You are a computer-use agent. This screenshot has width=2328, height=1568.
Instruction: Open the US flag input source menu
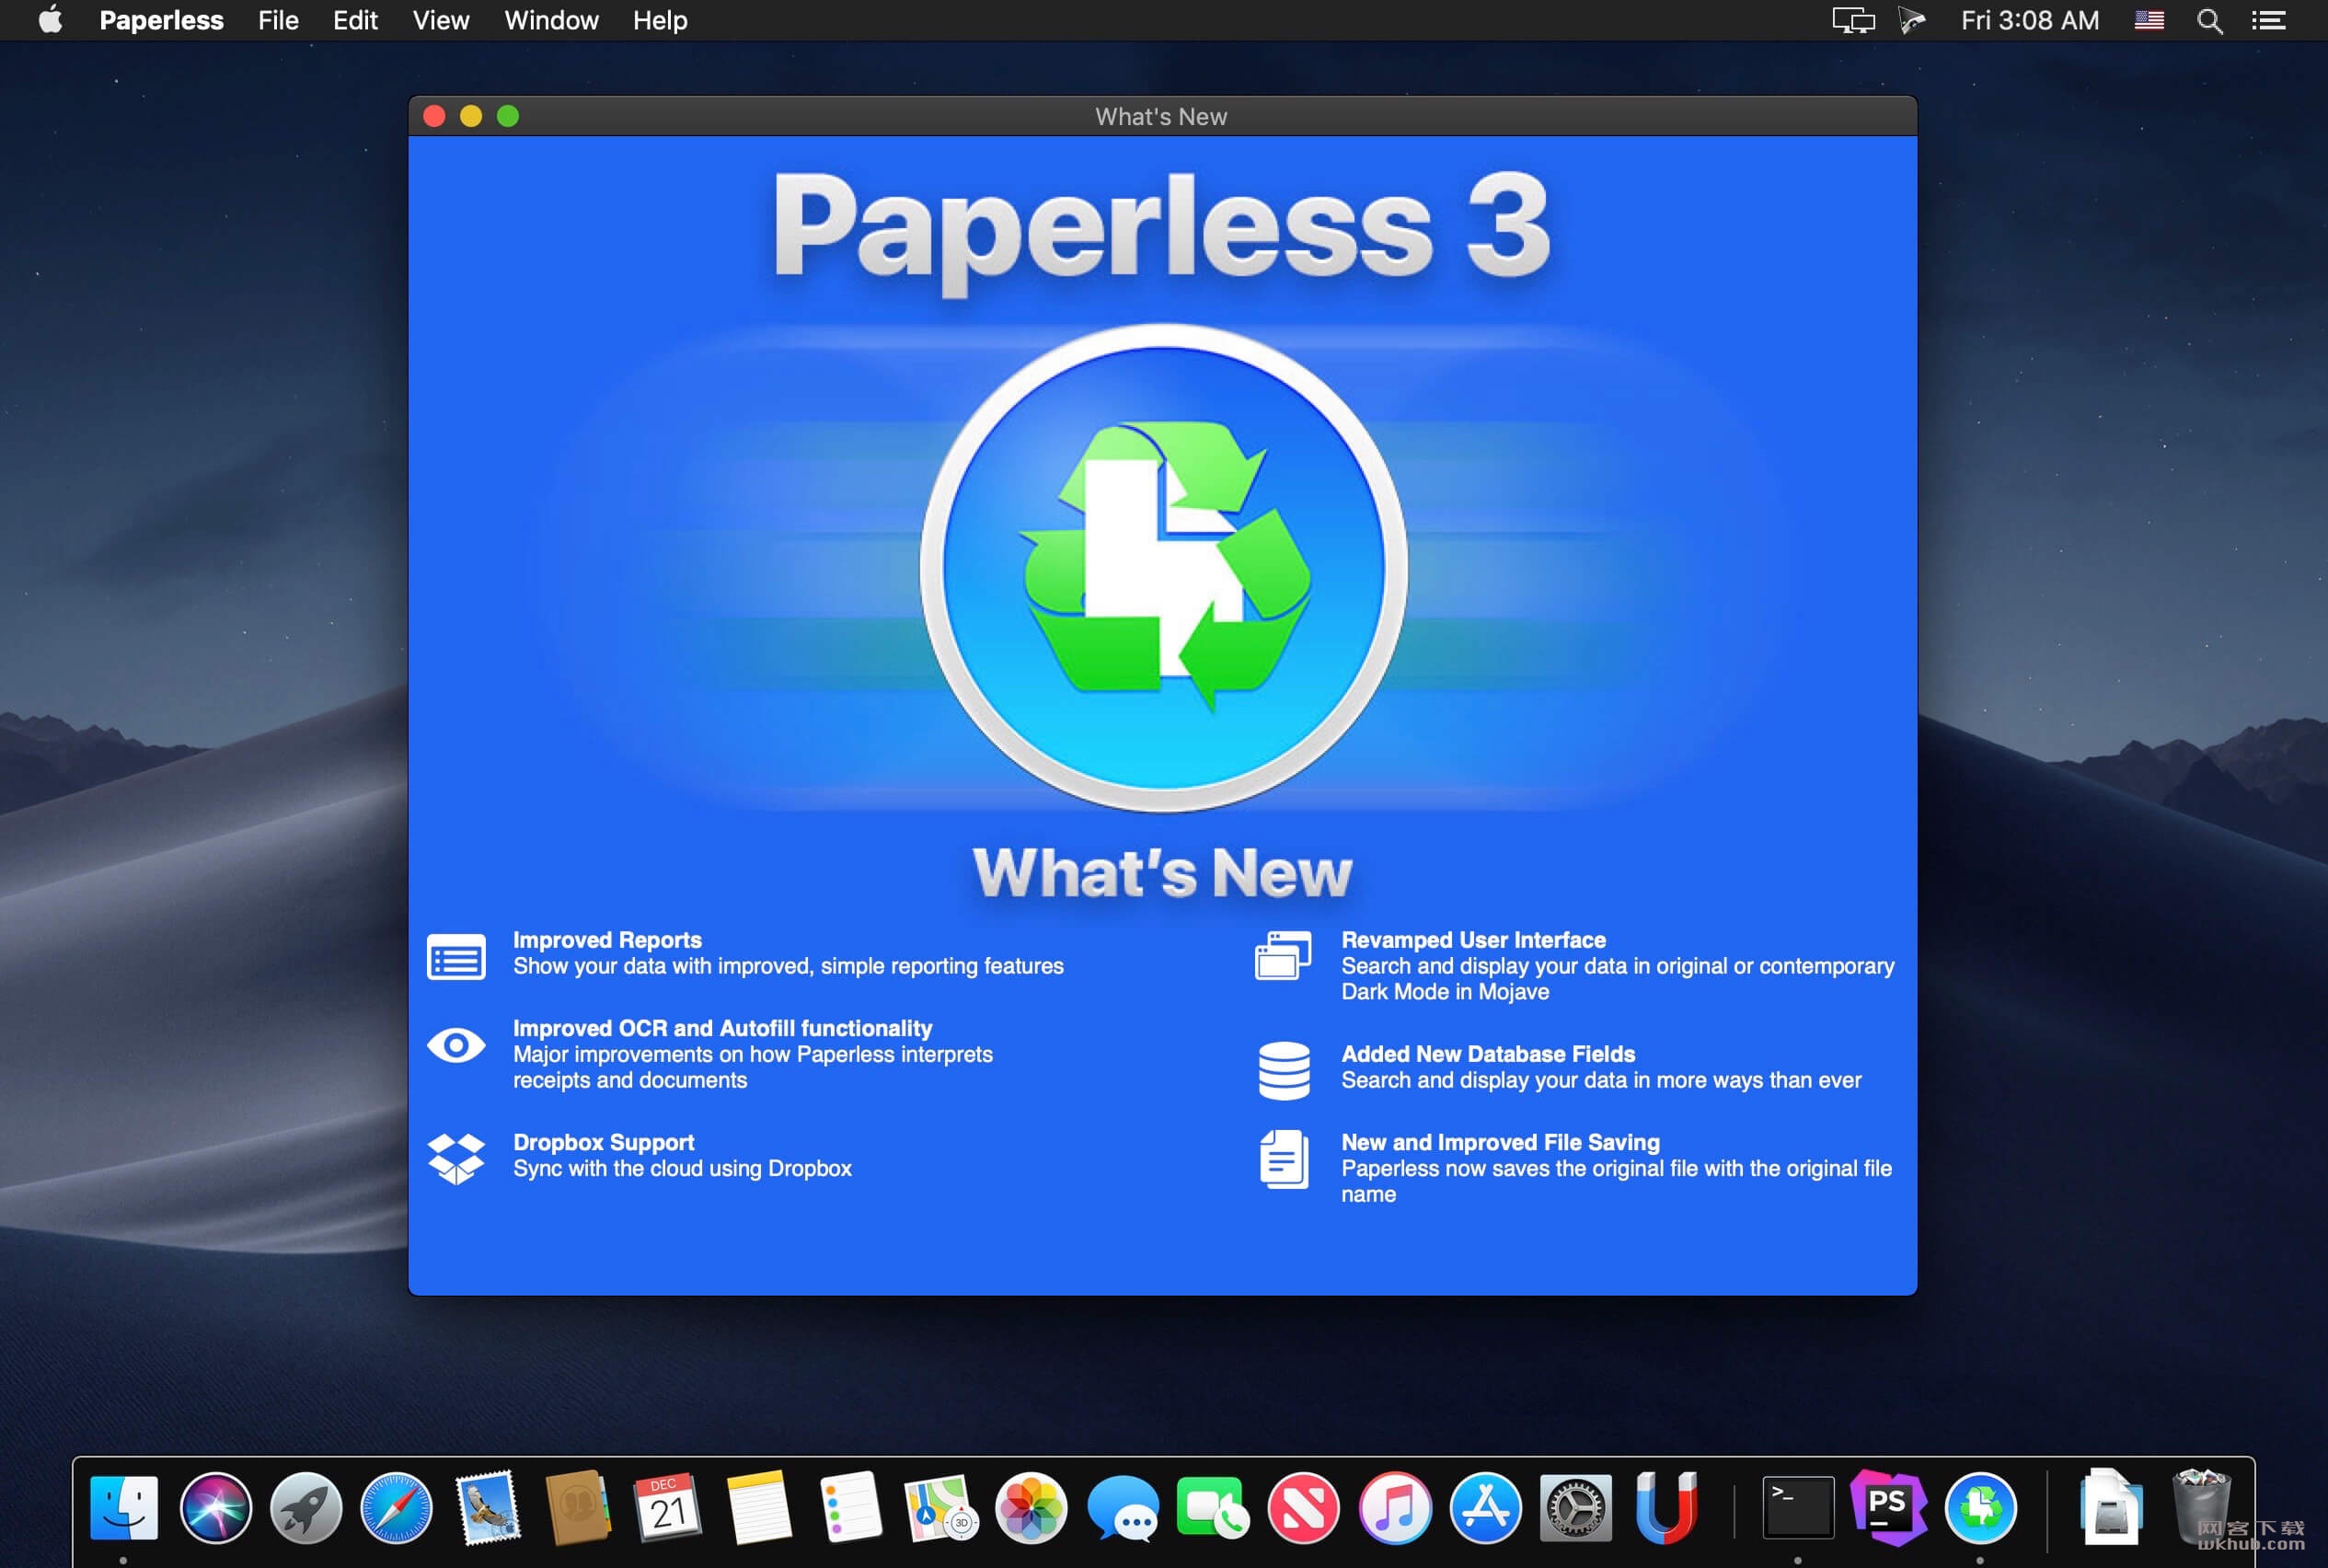coord(2149,20)
